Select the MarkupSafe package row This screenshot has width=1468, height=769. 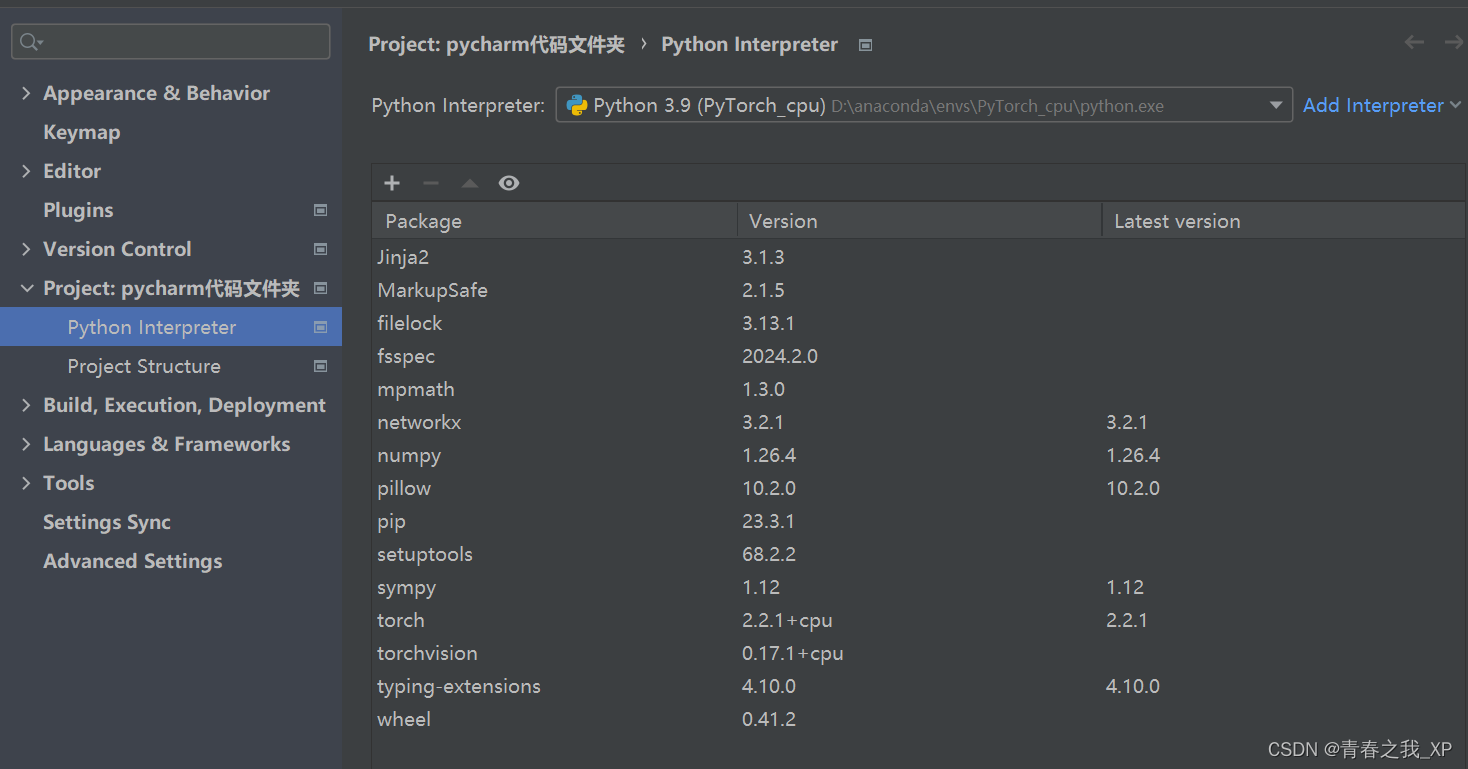click(918, 290)
